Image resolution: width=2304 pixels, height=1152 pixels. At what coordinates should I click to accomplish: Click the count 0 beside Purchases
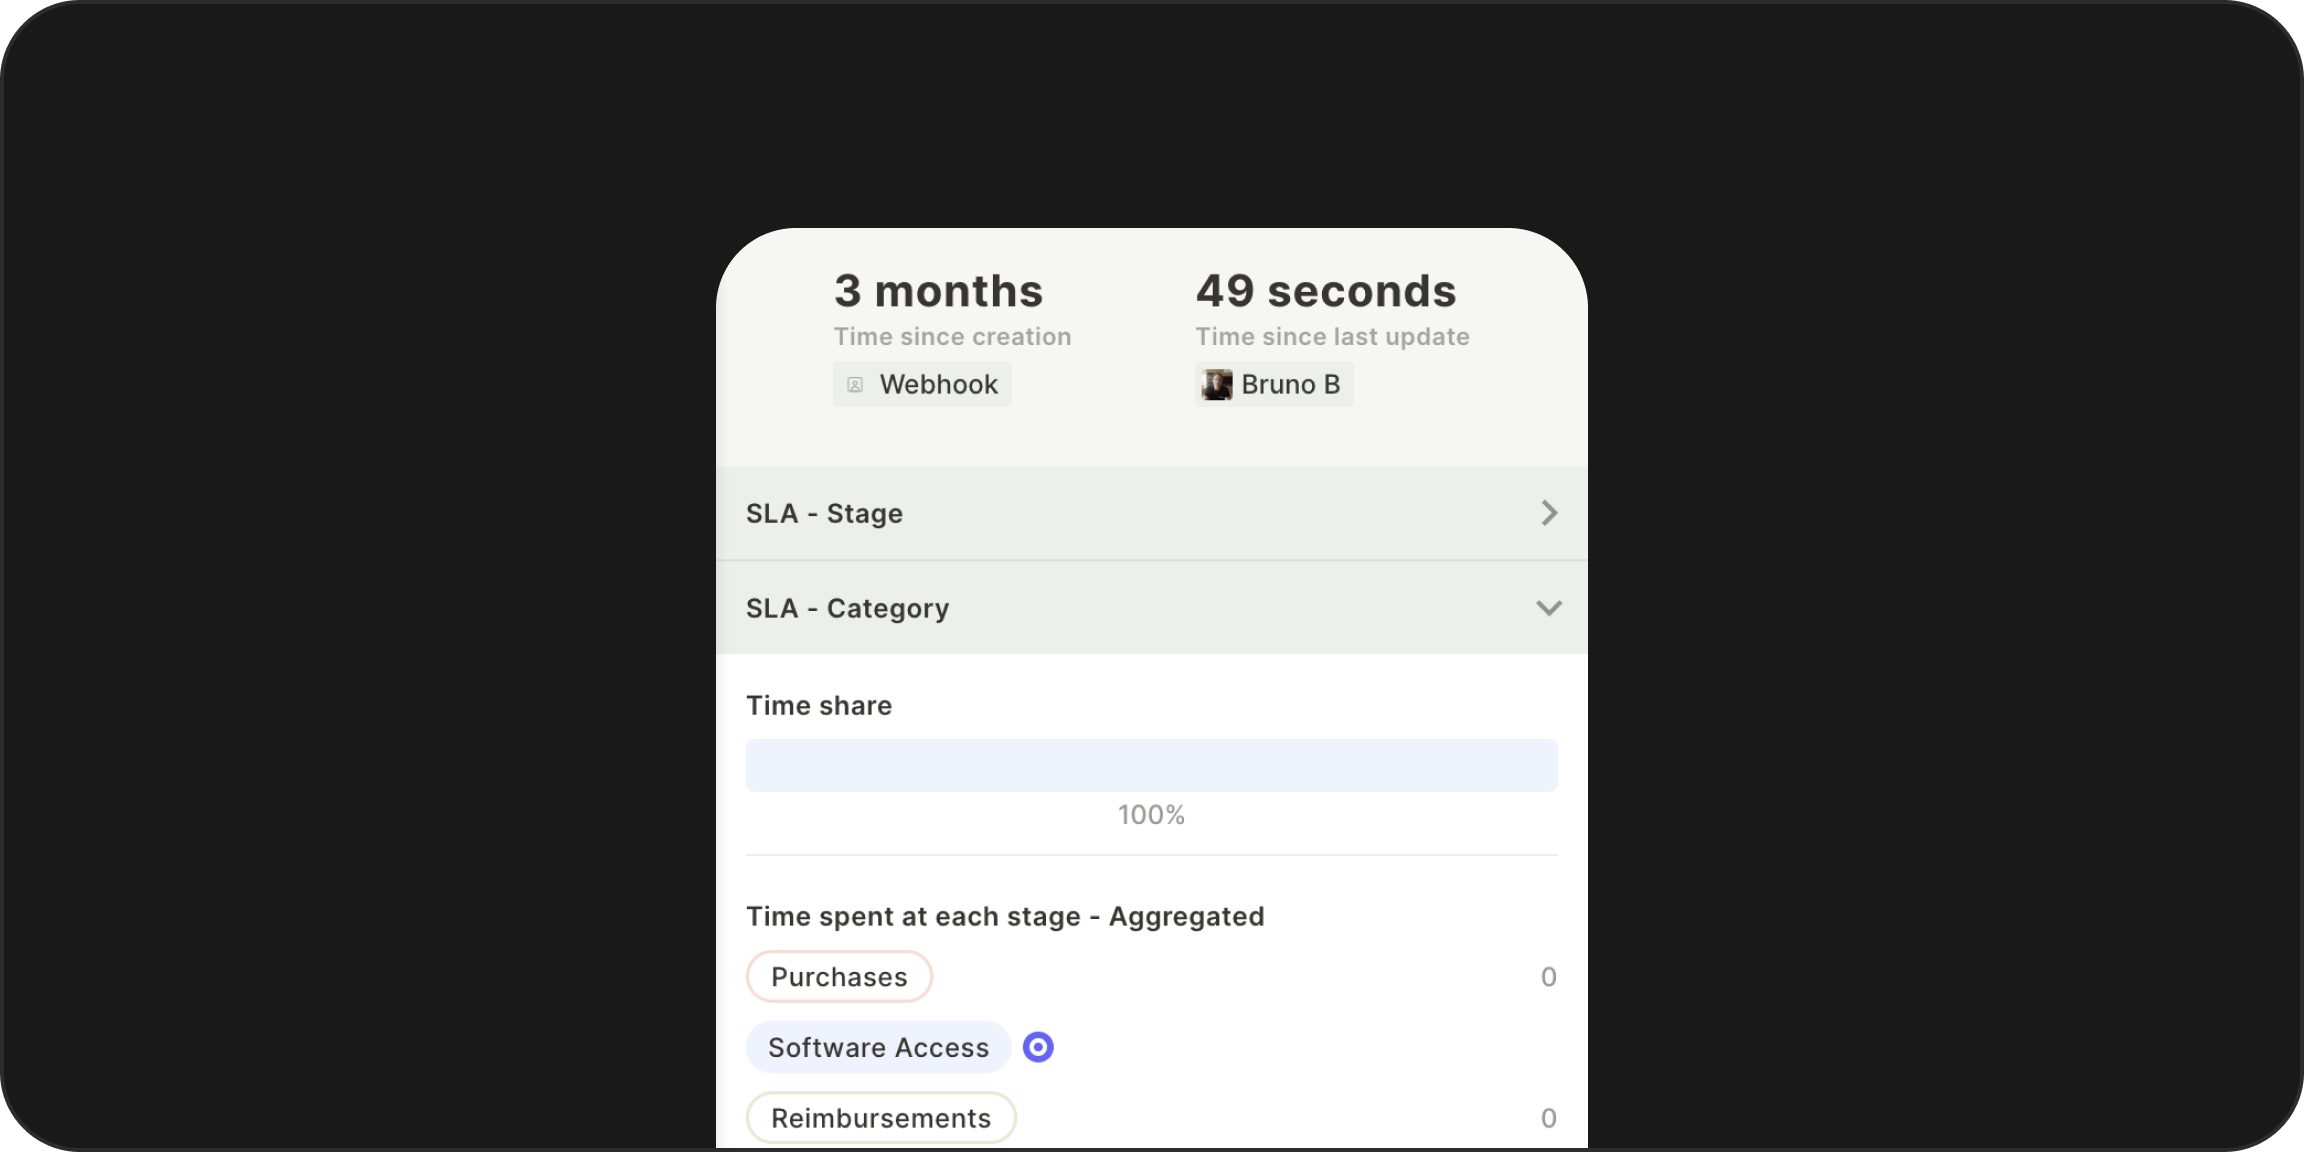(1547, 976)
